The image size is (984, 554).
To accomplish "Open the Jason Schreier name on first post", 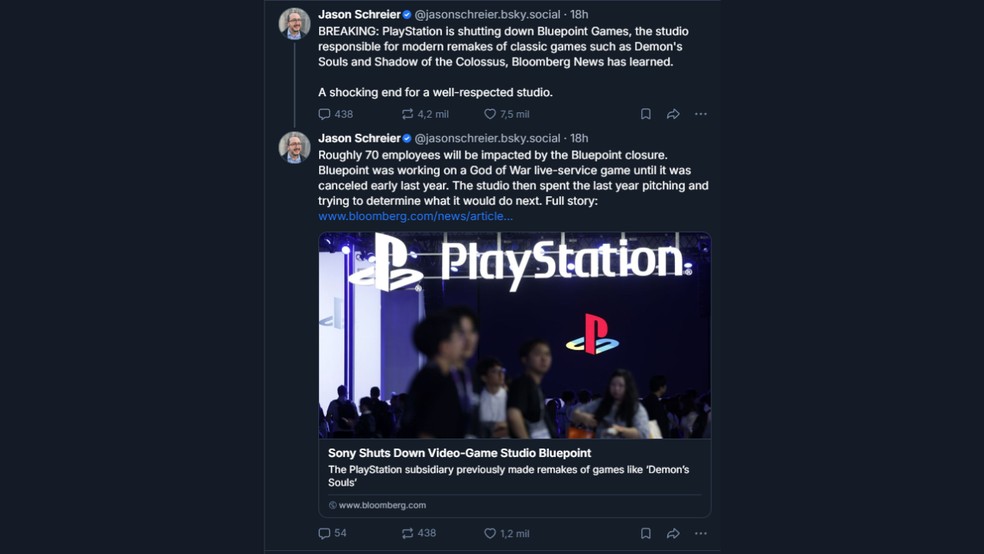I will pyautogui.click(x=359, y=15).
